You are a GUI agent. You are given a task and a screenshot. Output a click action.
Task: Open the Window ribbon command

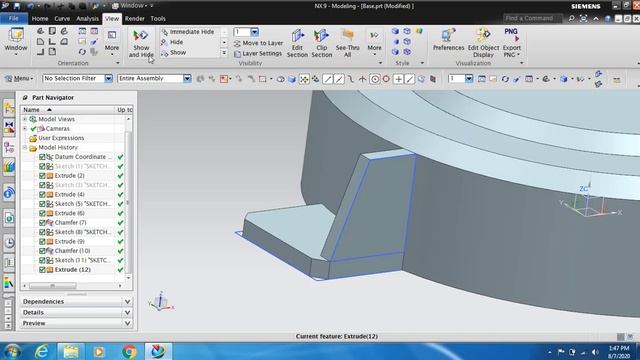click(x=16, y=40)
